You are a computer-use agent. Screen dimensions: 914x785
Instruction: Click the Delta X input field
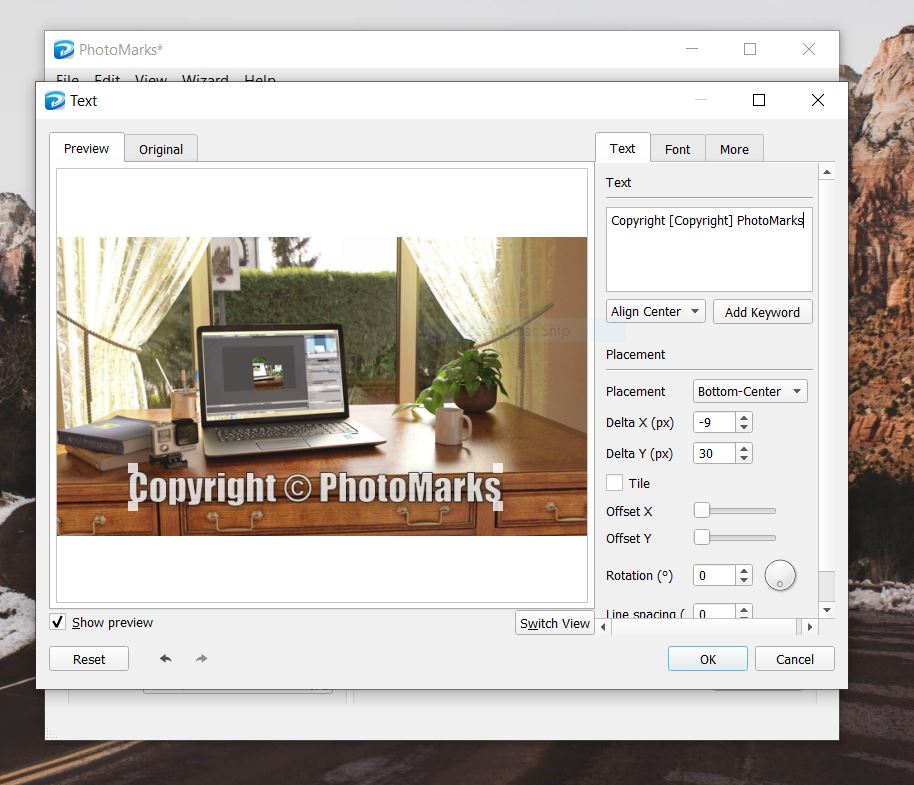click(715, 422)
